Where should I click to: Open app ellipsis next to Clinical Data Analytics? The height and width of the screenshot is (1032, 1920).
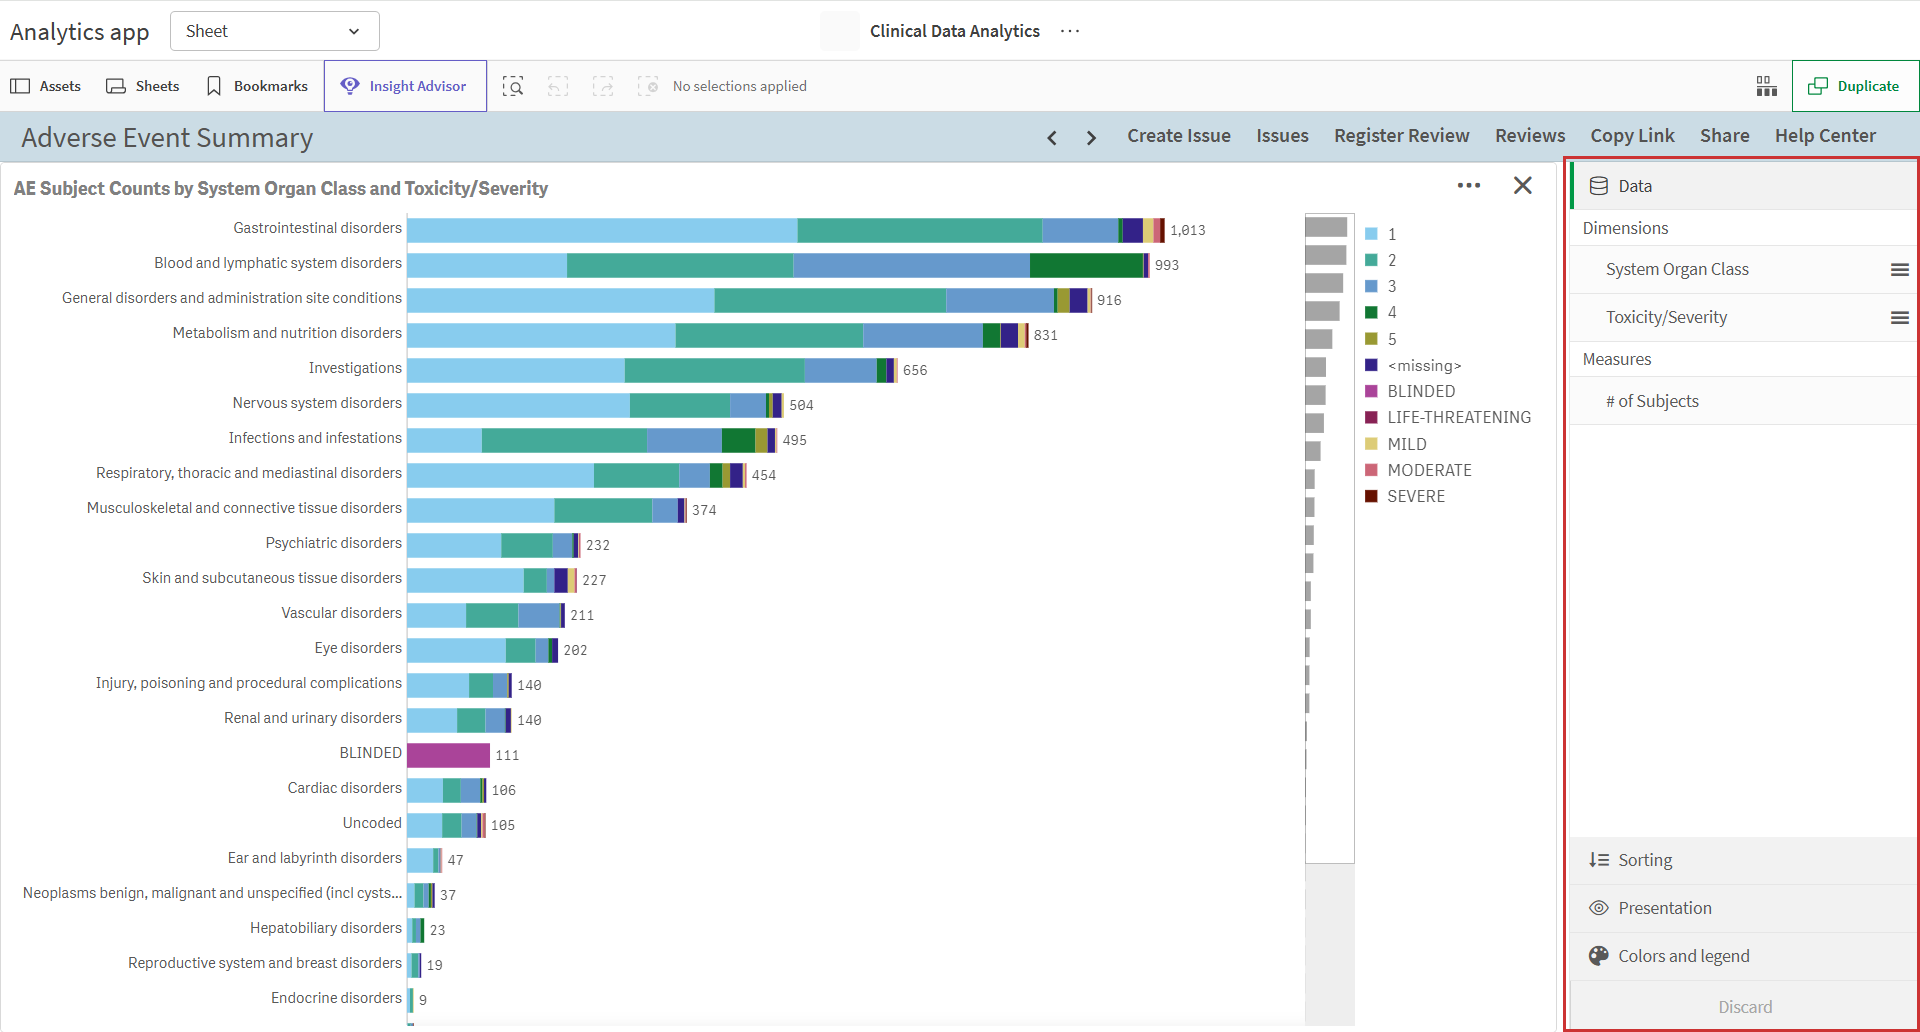click(1070, 31)
